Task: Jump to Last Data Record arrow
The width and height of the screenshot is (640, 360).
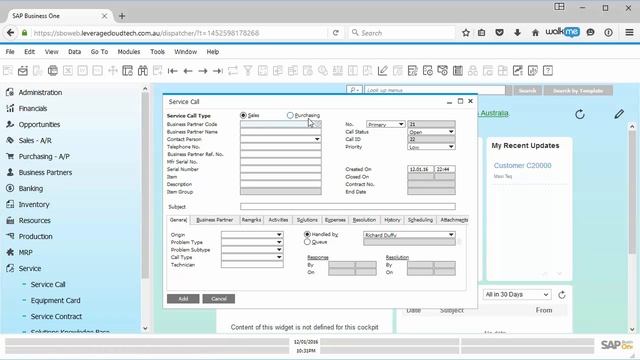Action: tap(218, 71)
